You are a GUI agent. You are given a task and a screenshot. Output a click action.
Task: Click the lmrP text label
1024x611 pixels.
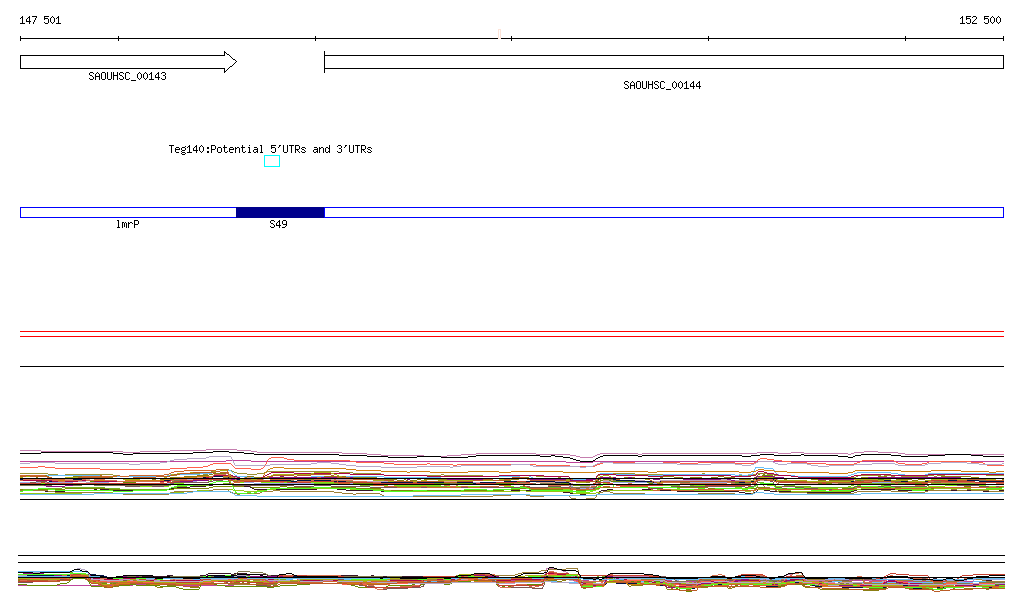(x=127, y=225)
